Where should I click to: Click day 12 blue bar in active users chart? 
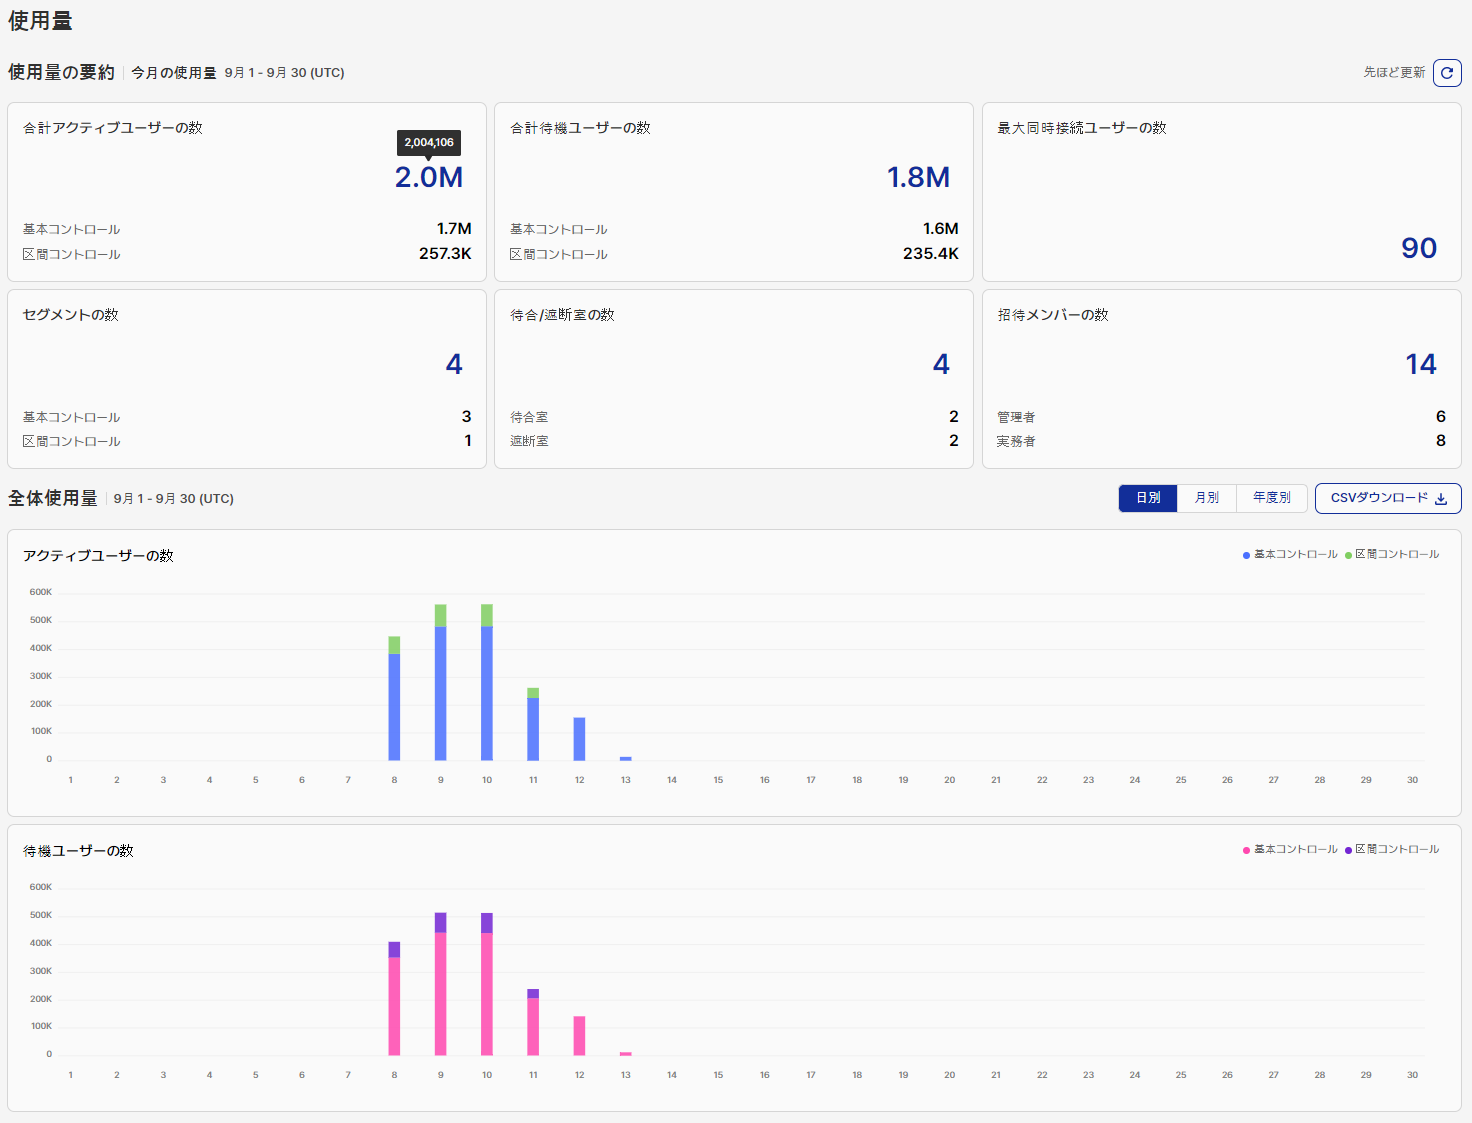pos(579,739)
